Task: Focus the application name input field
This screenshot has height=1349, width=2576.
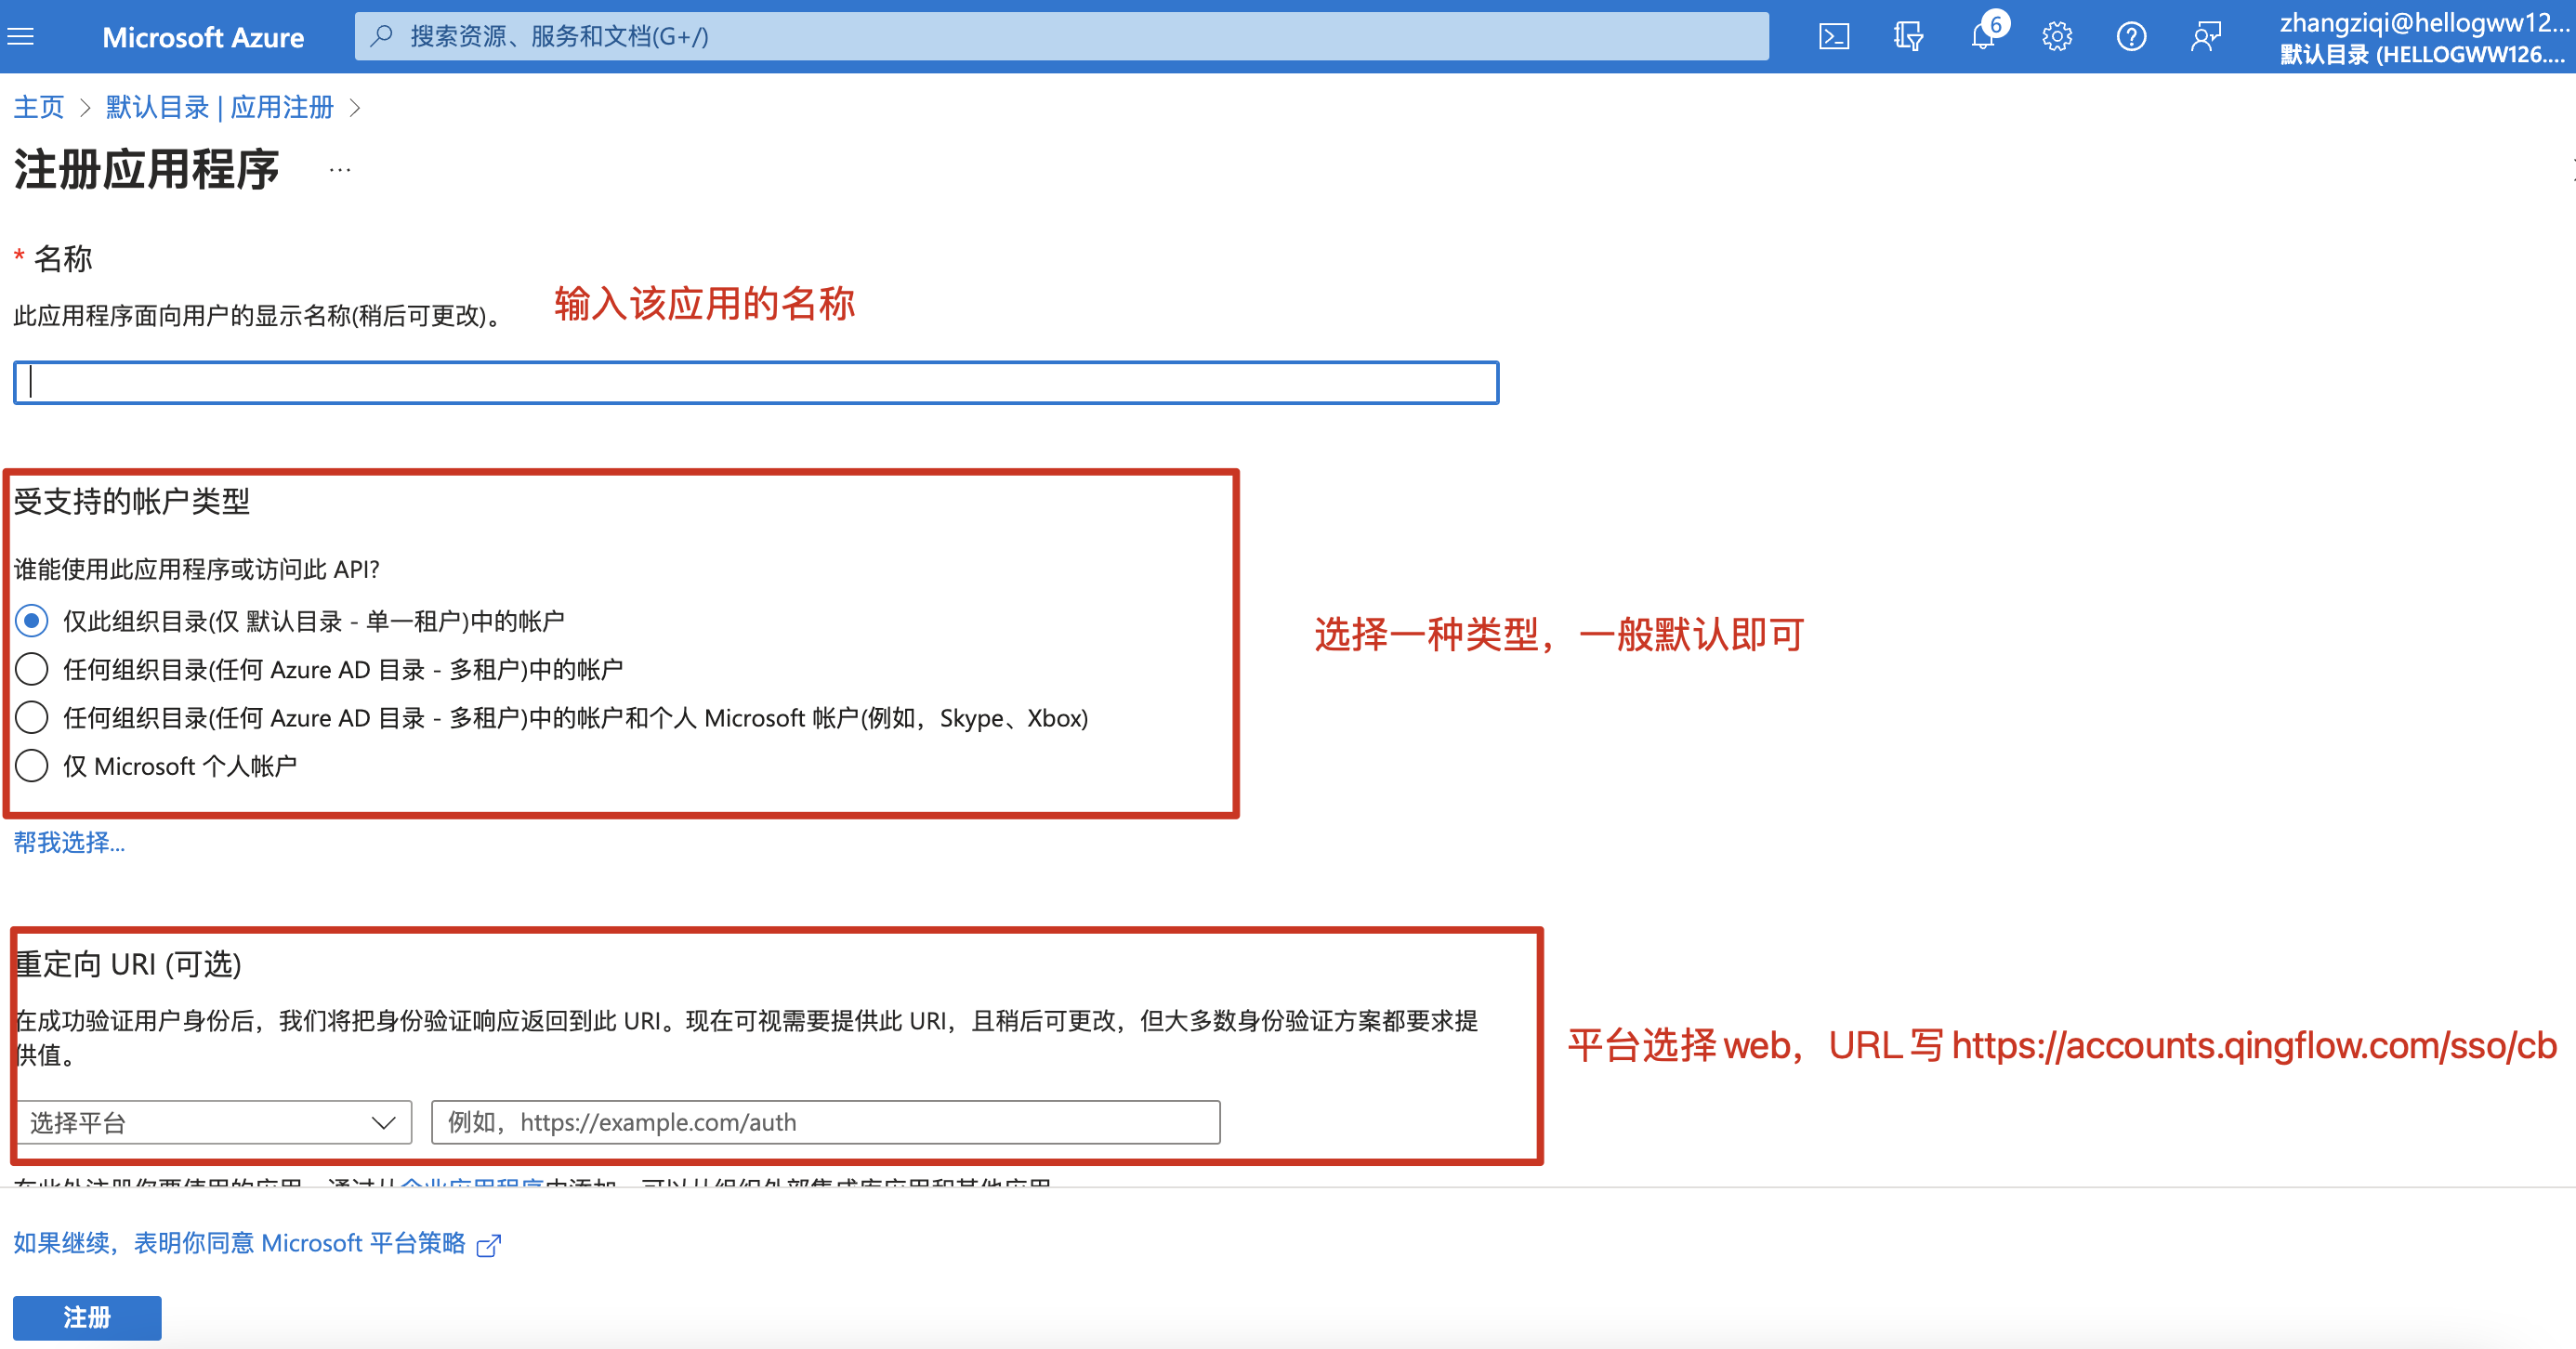Action: click(756, 383)
